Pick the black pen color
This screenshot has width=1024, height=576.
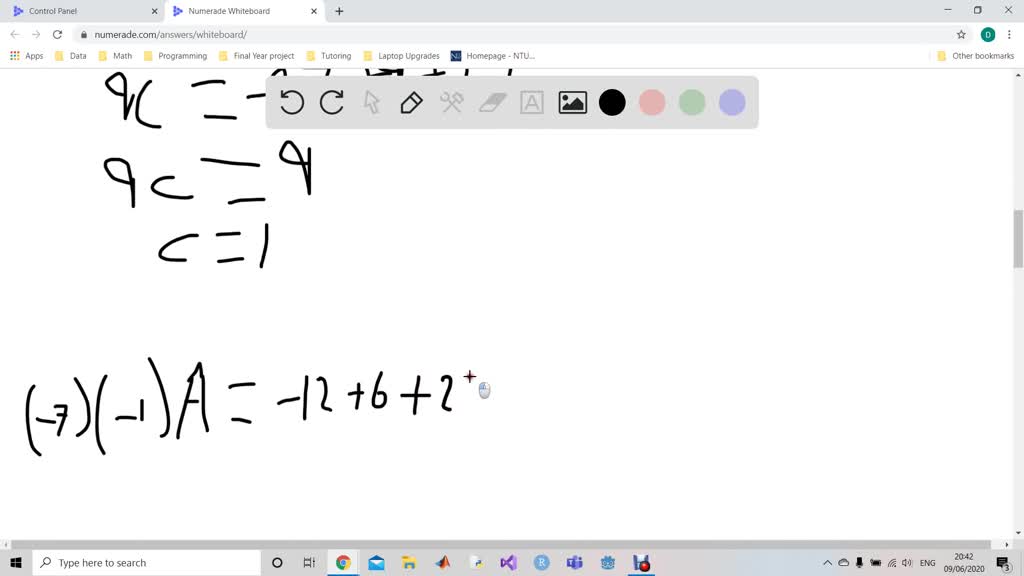612,102
